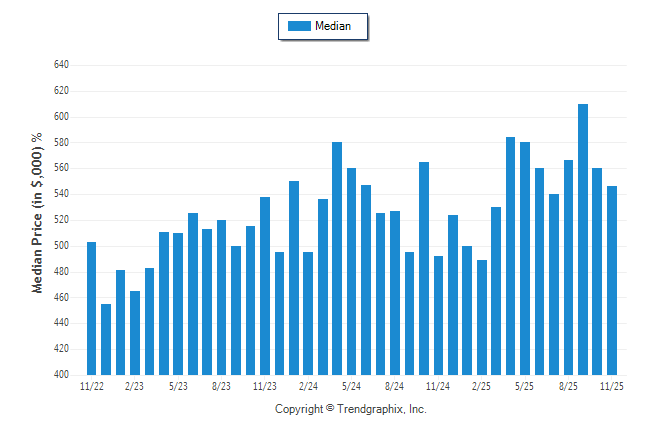The width and height of the screenshot is (646, 434).
Task: Click the bar above the 2/23 label
Action: pyautogui.click(x=135, y=332)
